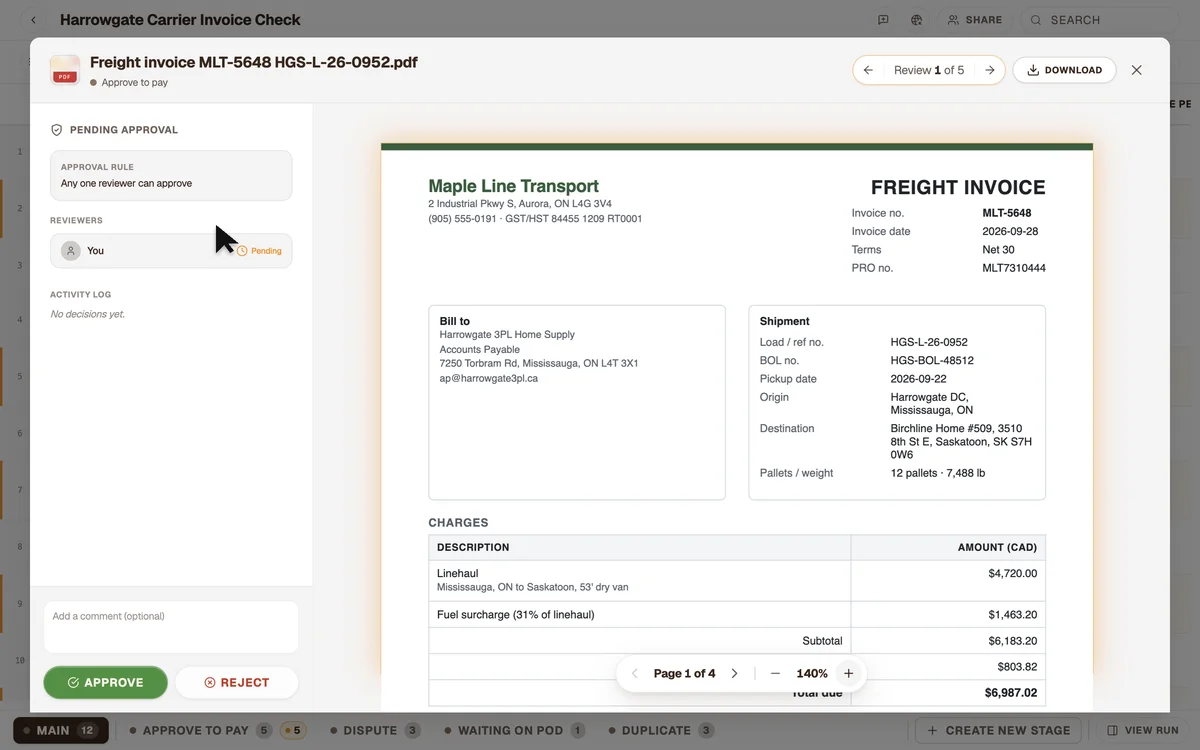The height and width of the screenshot is (750, 1200).
Task: Click the linehaul amount '$4,720.00'
Action: coord(1012,574)
